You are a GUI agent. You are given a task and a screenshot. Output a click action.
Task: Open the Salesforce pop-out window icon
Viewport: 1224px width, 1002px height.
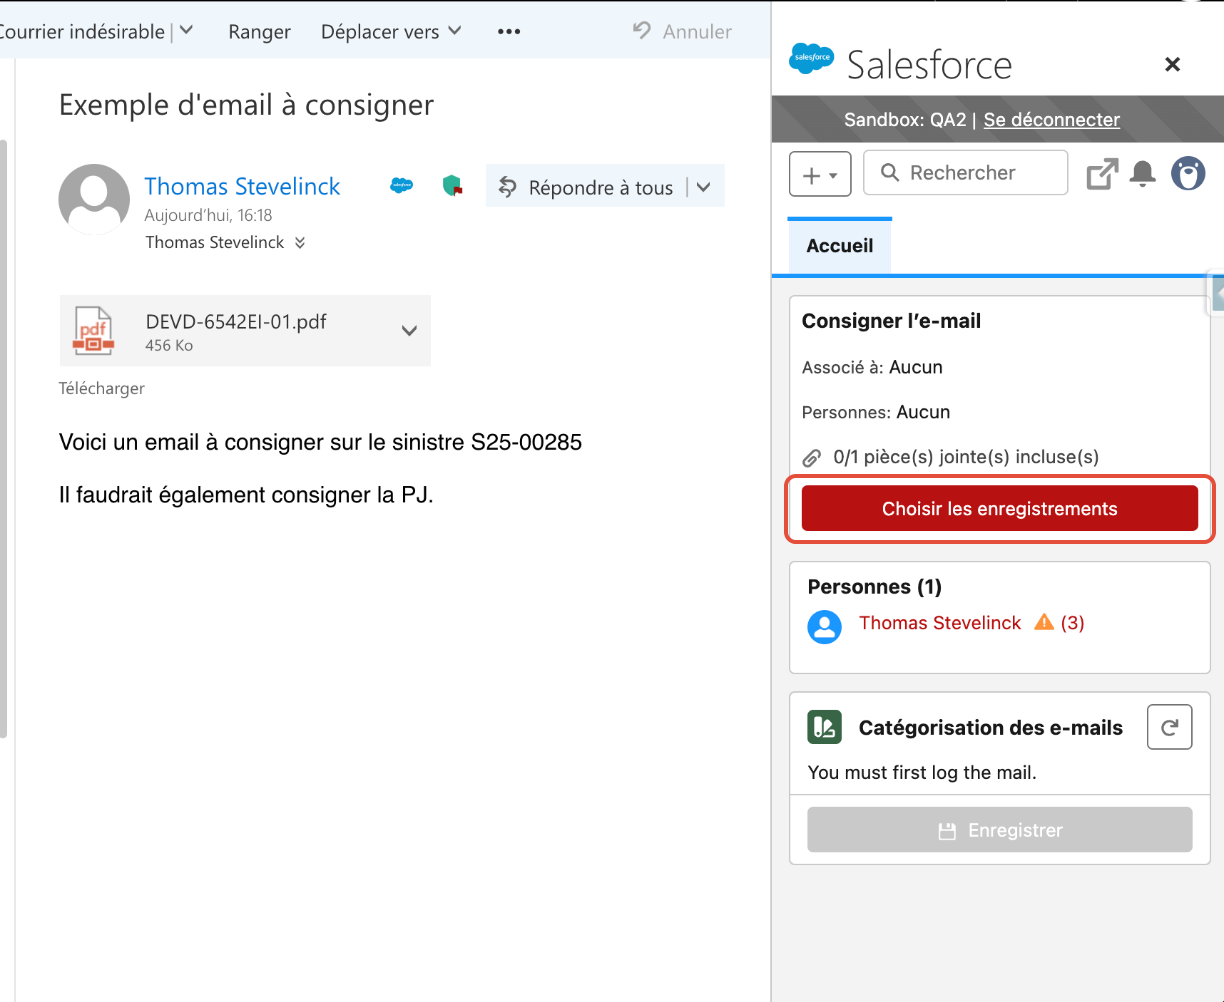[x=1102, y=174]
